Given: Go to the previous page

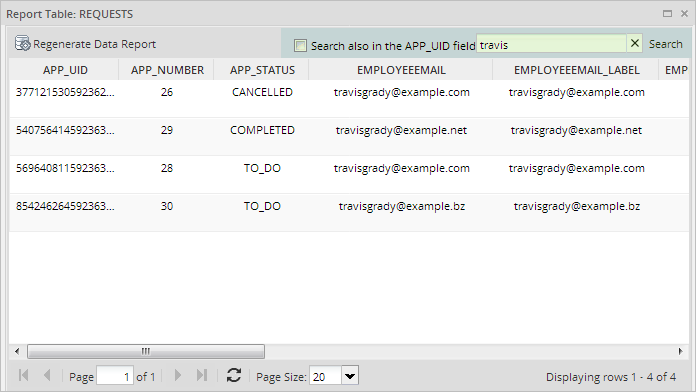Looking at the screenshot, I should point(47,376).
